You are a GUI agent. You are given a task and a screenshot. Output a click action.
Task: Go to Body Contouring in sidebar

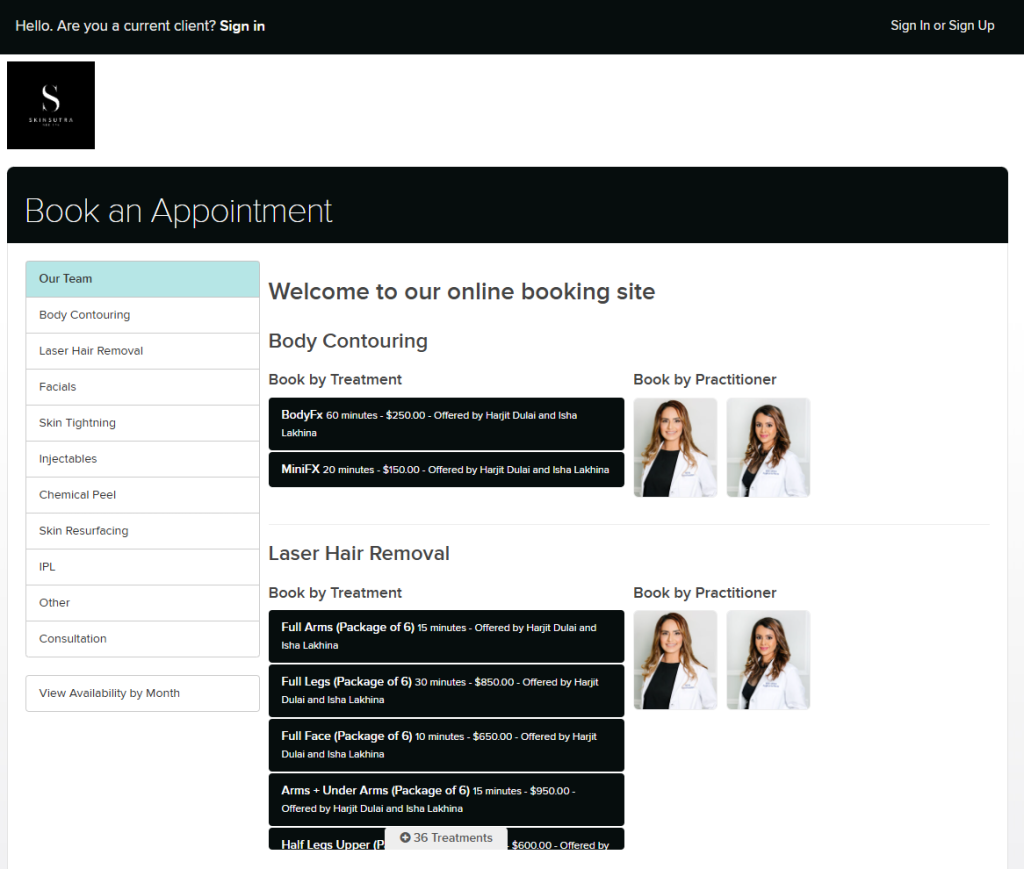(142, 315)
